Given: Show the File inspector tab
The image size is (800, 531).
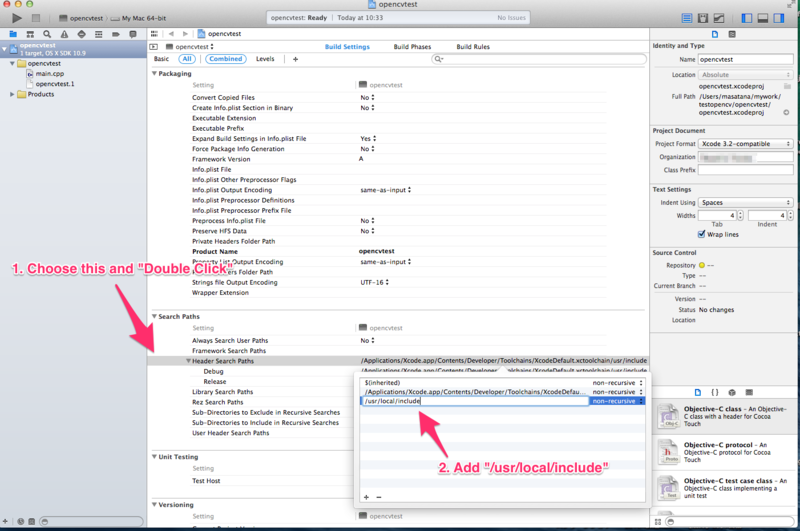Looking at the screenshot, I should [715, 34].
